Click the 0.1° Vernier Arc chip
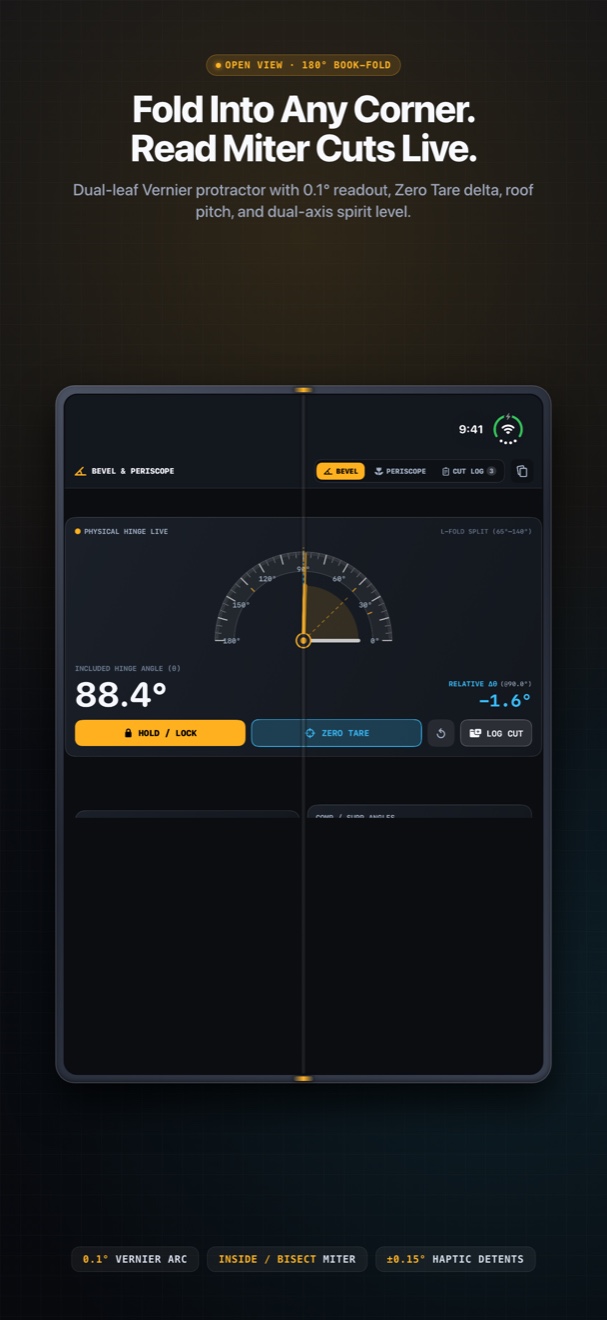The width and height of the screenshot is (607, 1320). click(135, 1259)
